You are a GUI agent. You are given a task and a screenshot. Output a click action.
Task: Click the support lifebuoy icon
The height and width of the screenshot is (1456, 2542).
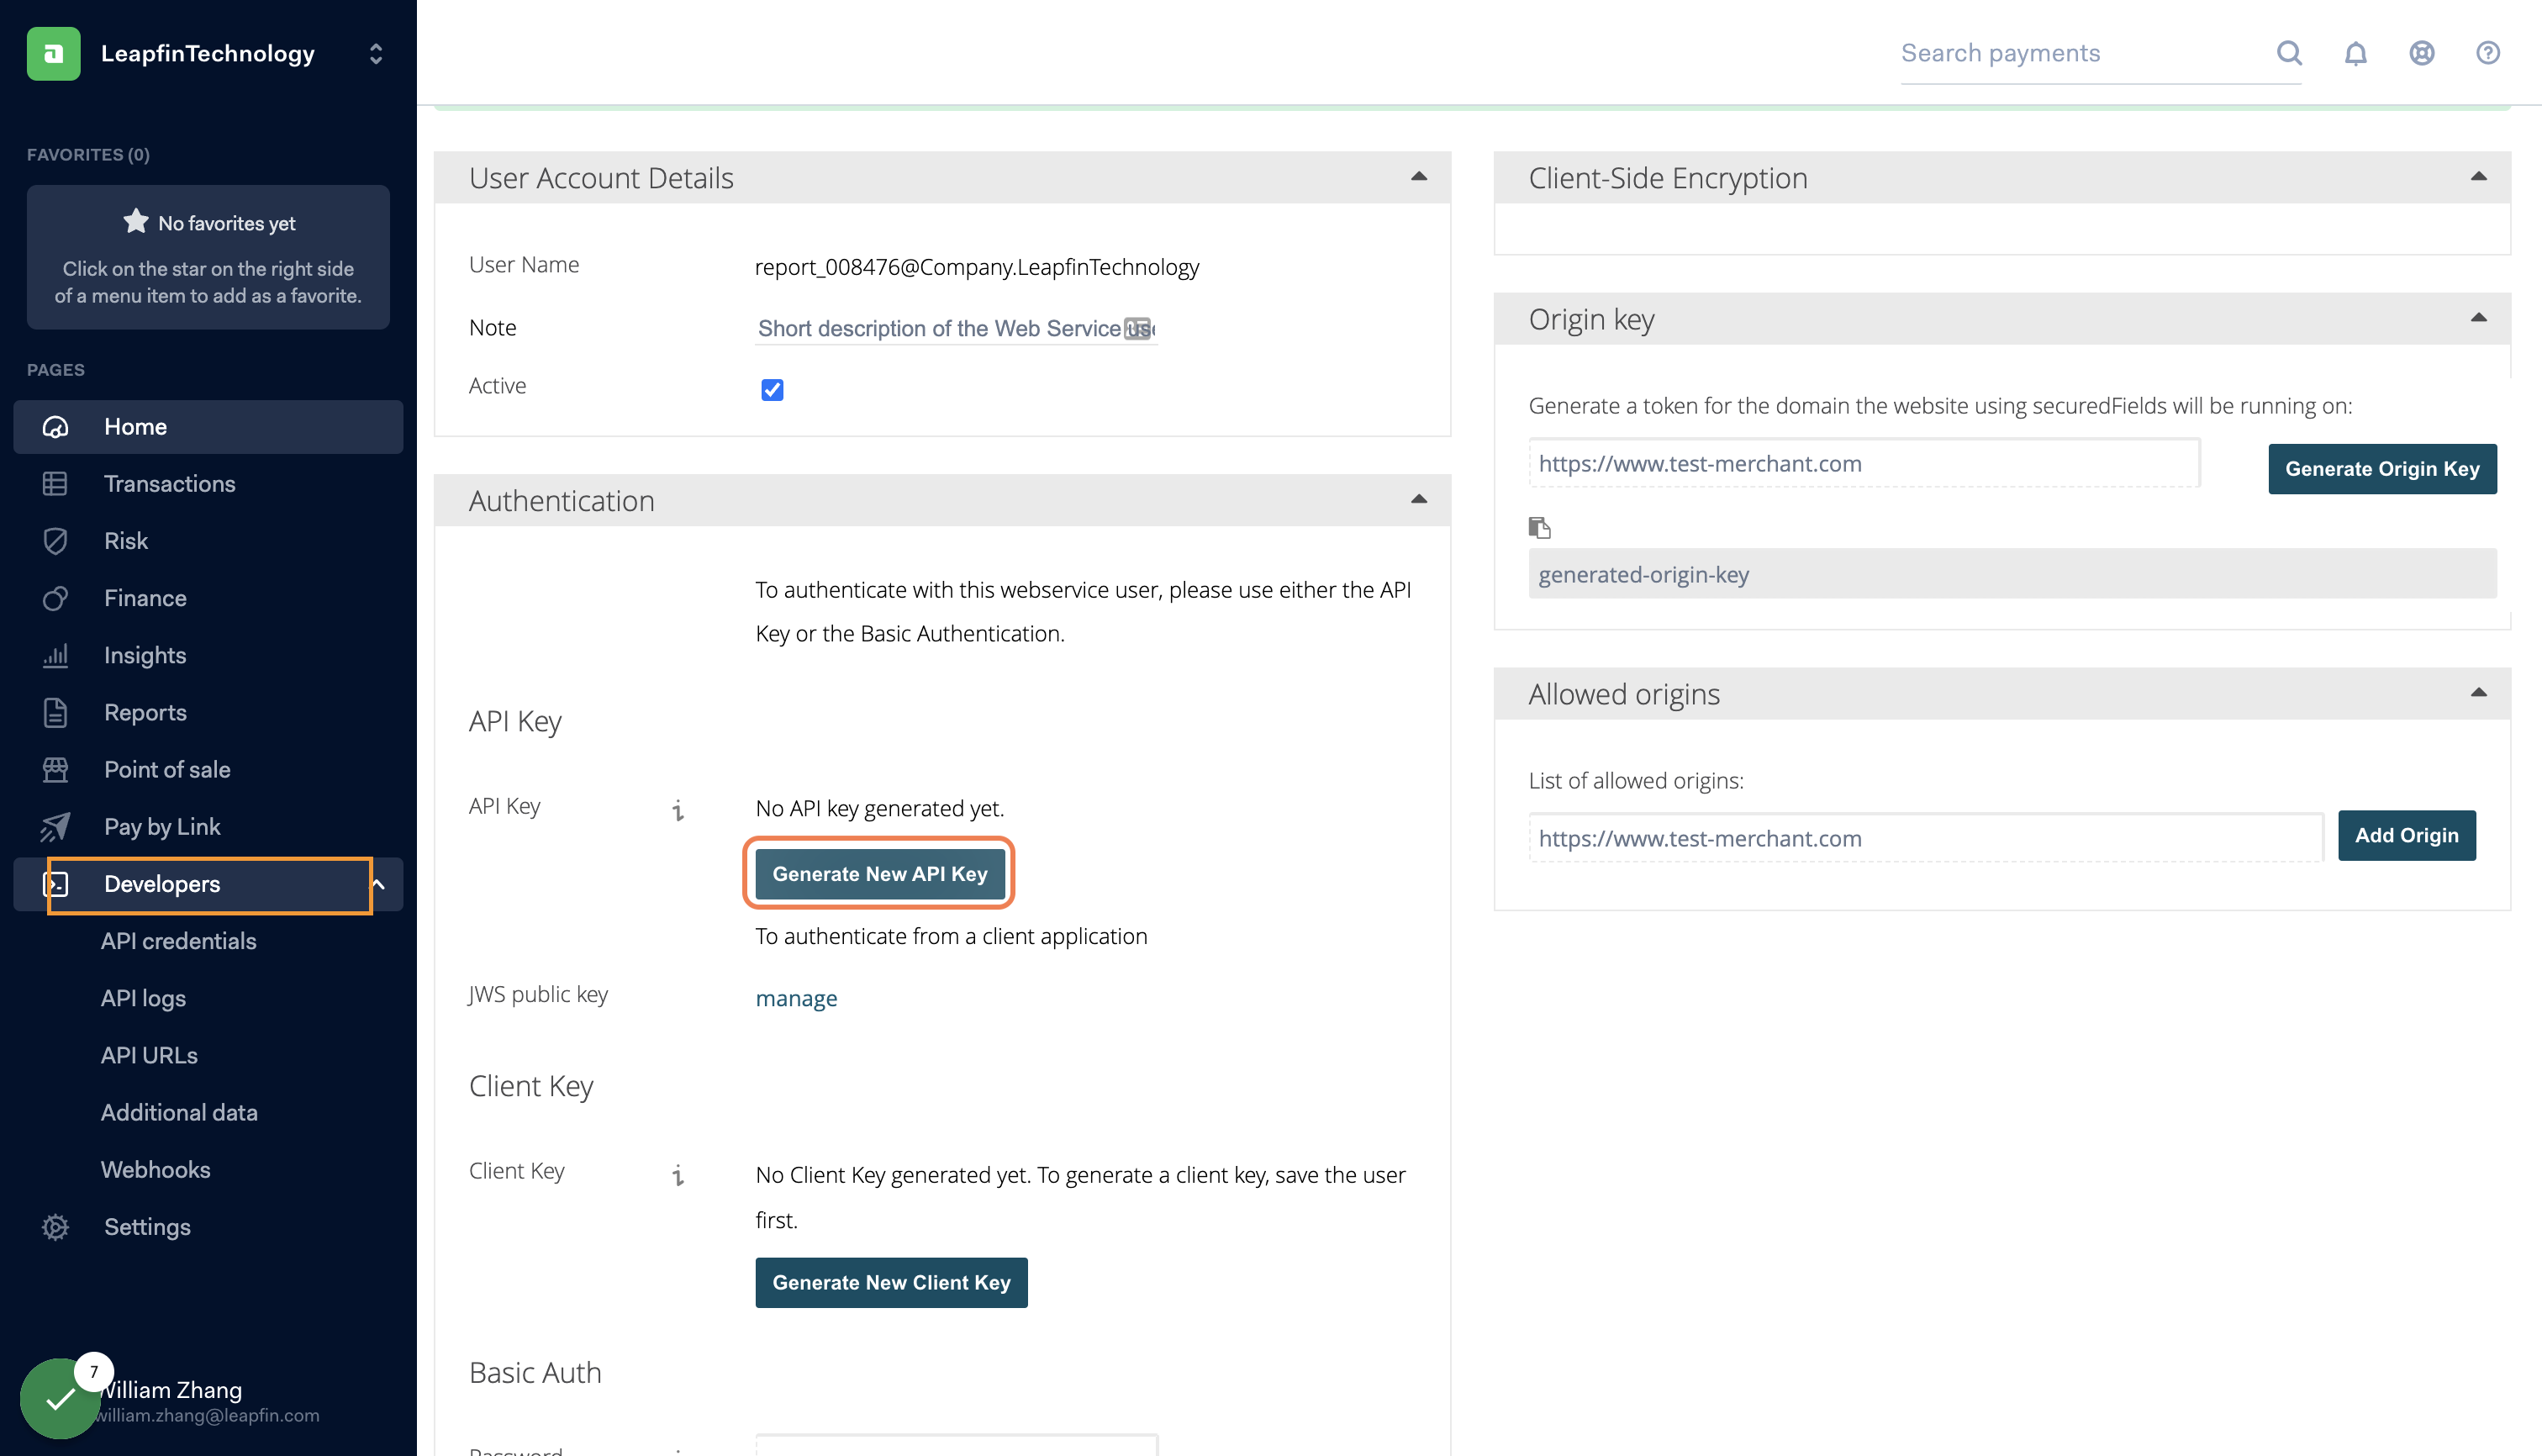[2421, 53]
